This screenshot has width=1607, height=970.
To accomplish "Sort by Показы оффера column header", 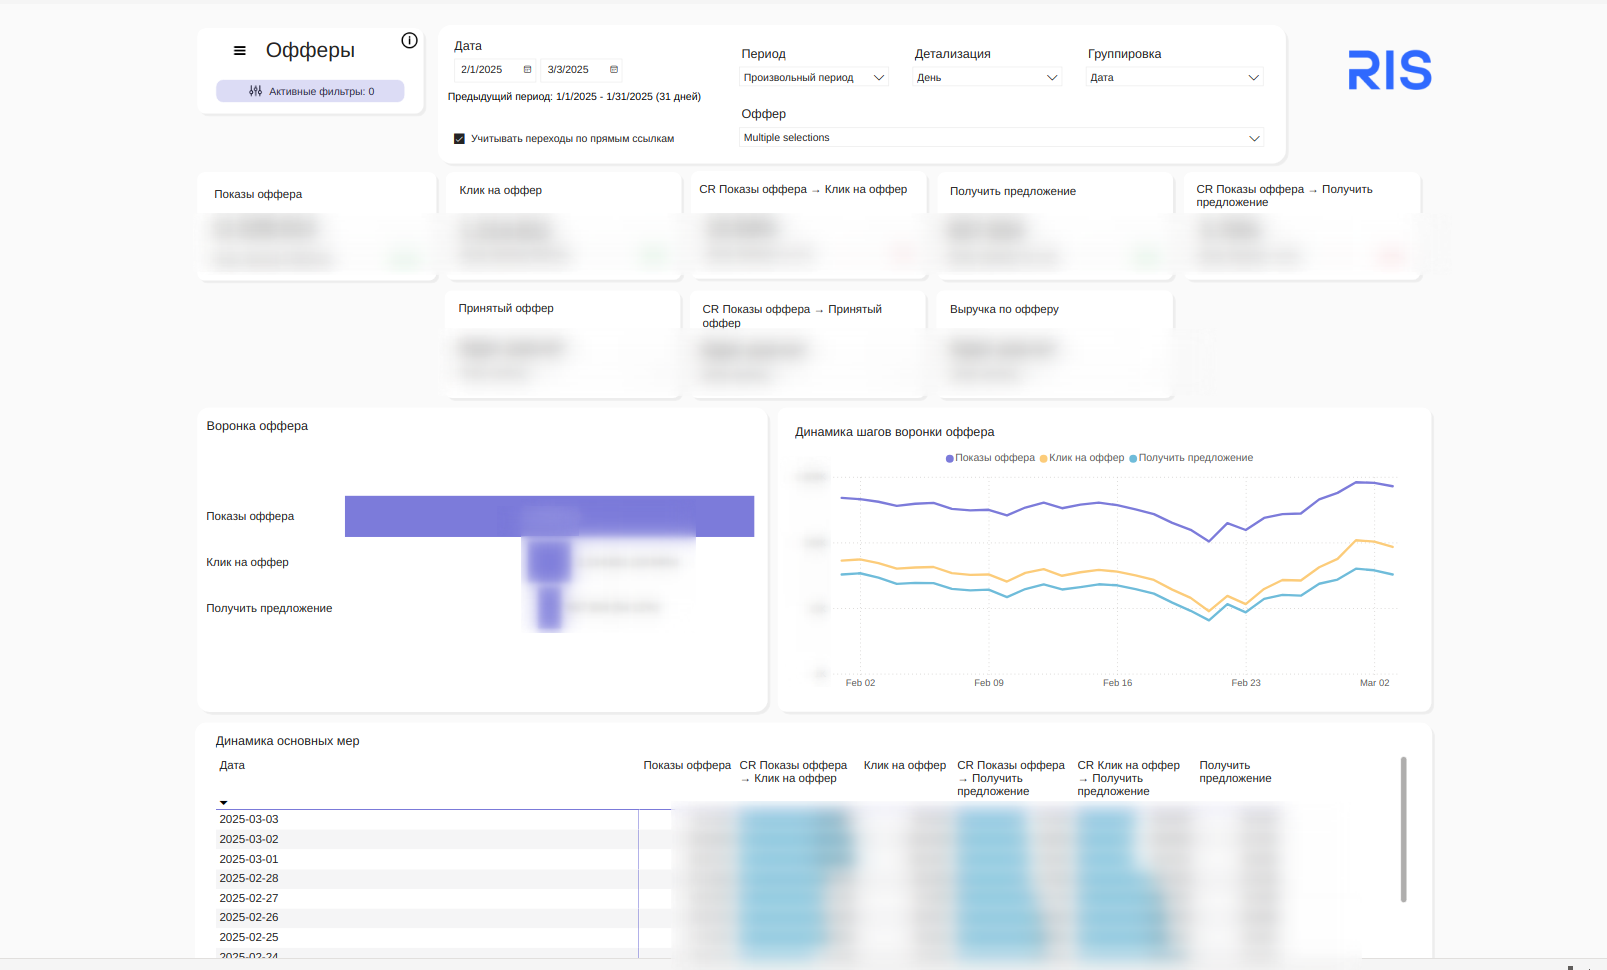I will click(x=687, y=765).
